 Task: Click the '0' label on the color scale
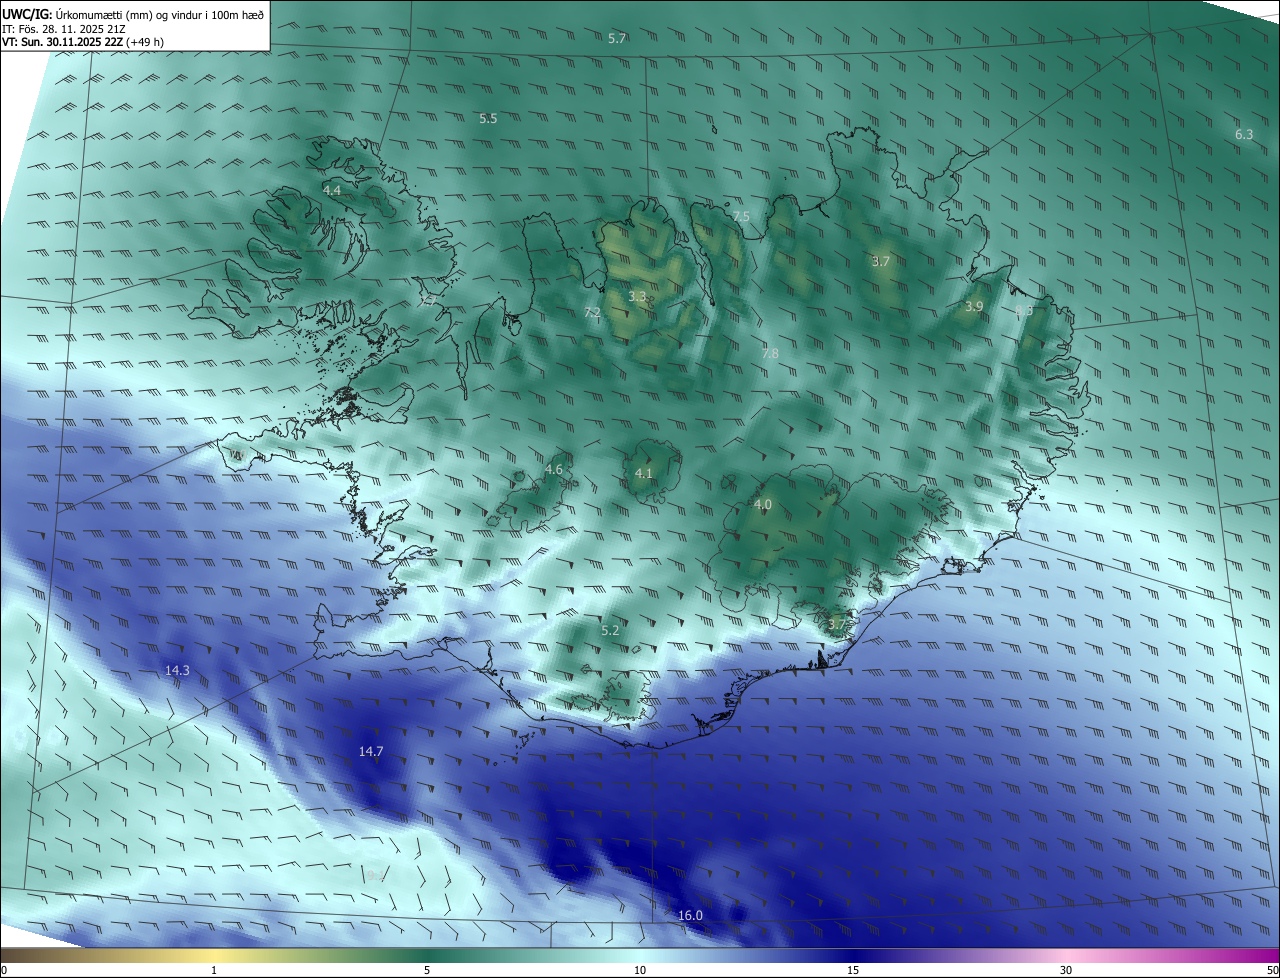3,970
